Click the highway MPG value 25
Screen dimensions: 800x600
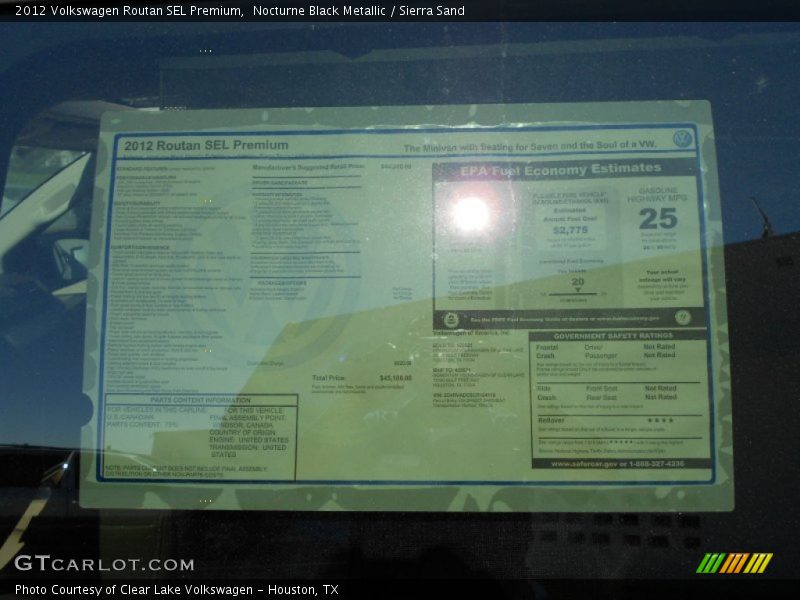click(658, 219)
